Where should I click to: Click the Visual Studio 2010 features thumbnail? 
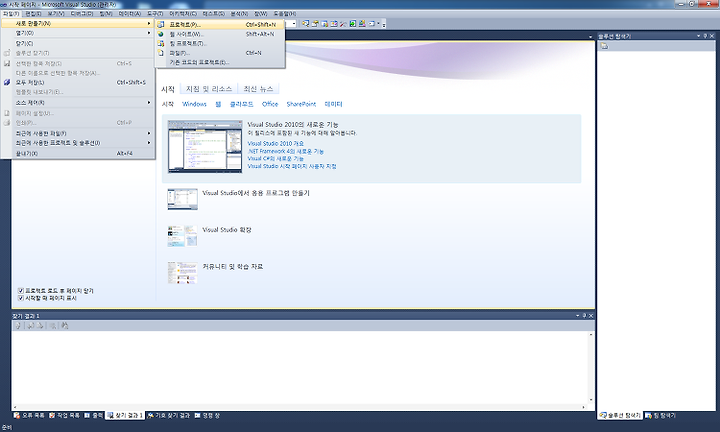click(x=205, y=147)
